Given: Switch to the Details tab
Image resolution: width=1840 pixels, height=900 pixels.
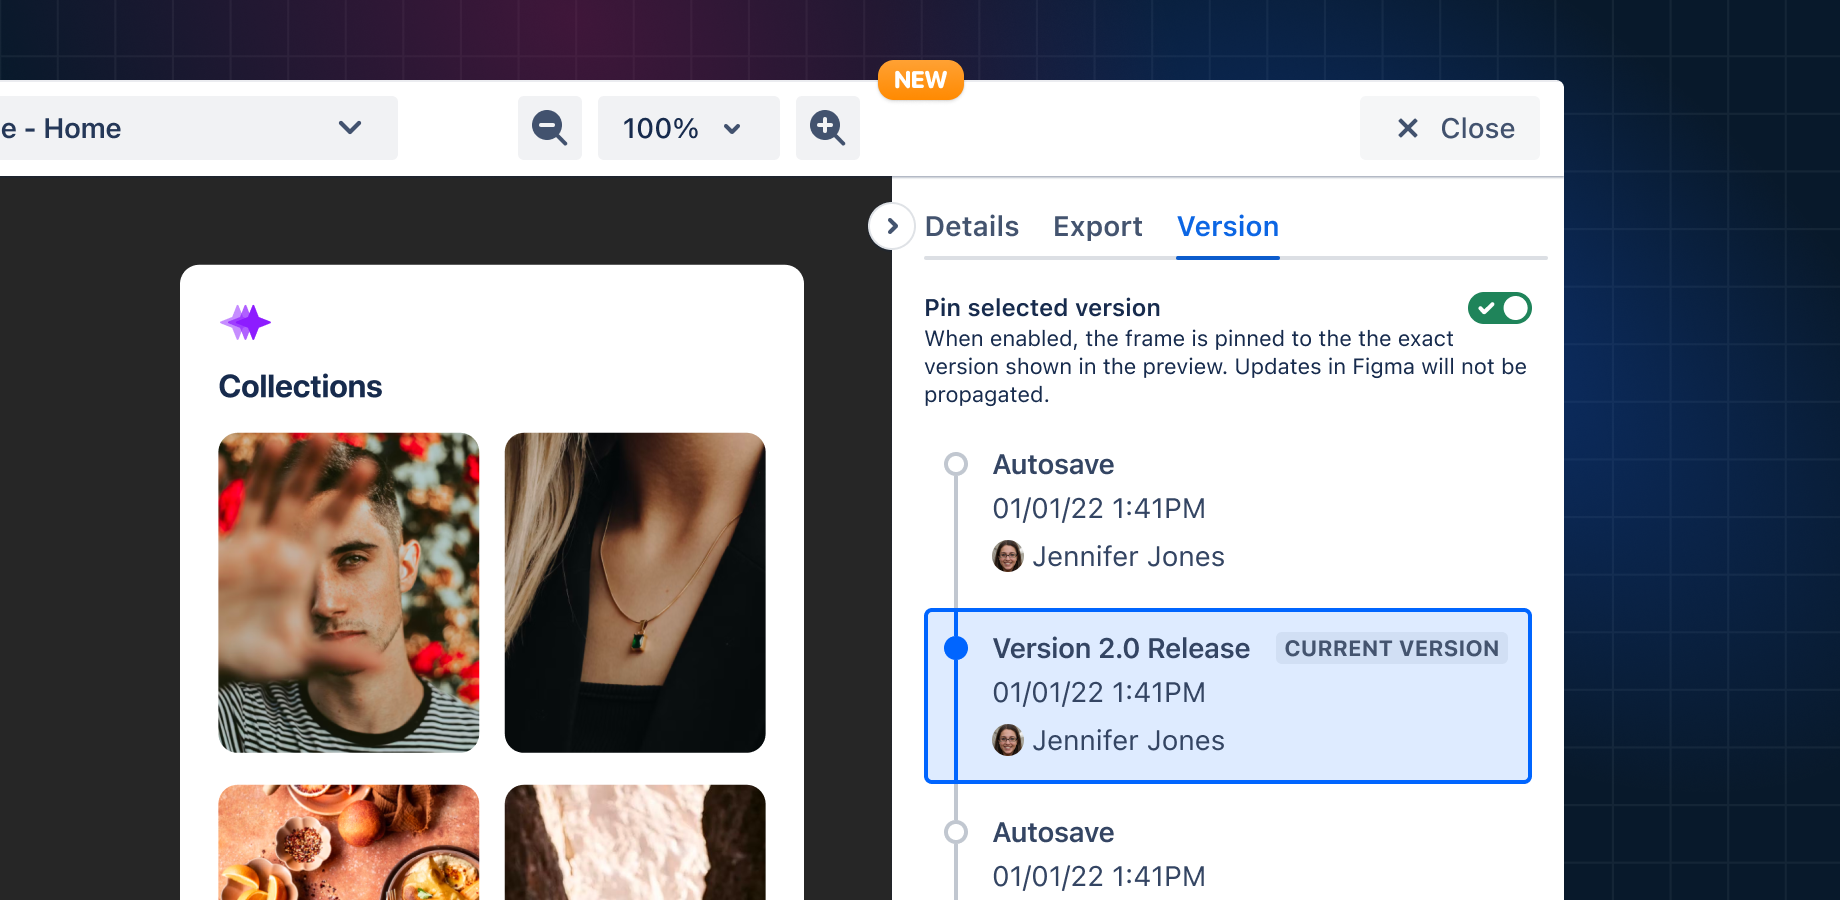Looking at the screenshot, I should click(971, 227).
